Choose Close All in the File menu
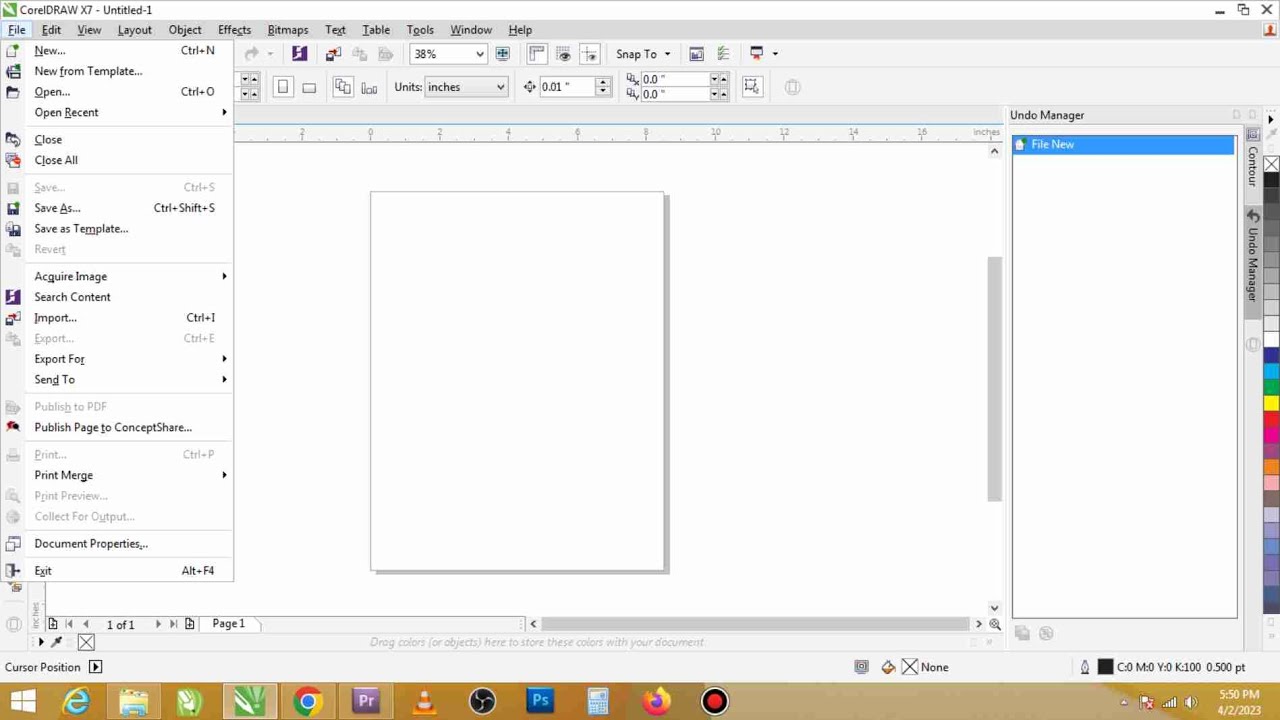1280x720 pixels. coord(117,160)
